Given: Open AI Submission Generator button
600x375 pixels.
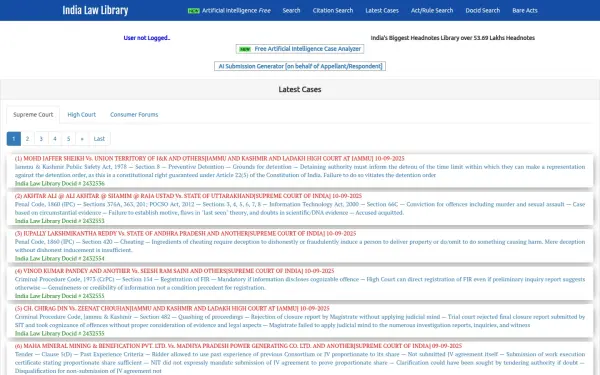Looking at the screenshot, I should click(300, 66).
